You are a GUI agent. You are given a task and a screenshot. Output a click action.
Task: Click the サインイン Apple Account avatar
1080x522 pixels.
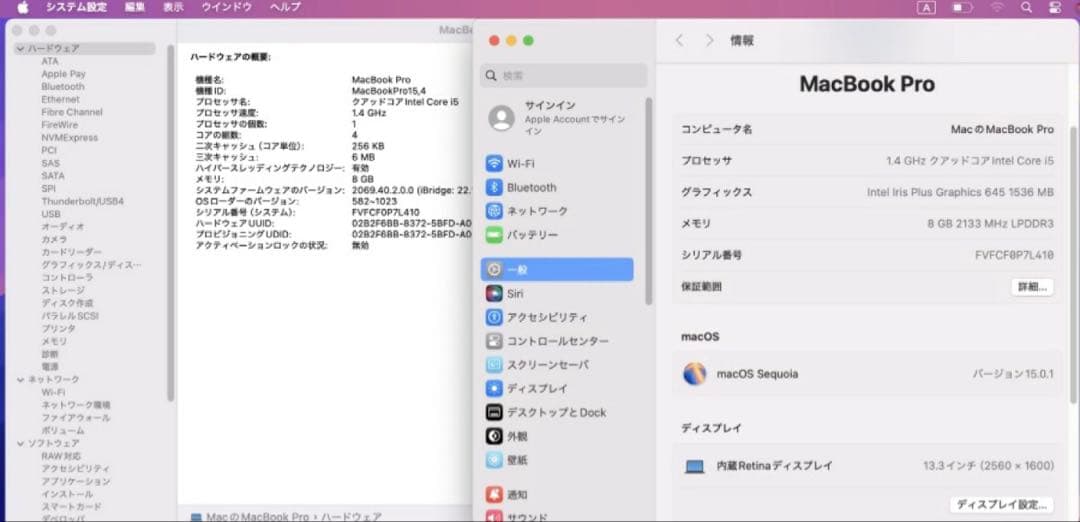pos(501,118)
